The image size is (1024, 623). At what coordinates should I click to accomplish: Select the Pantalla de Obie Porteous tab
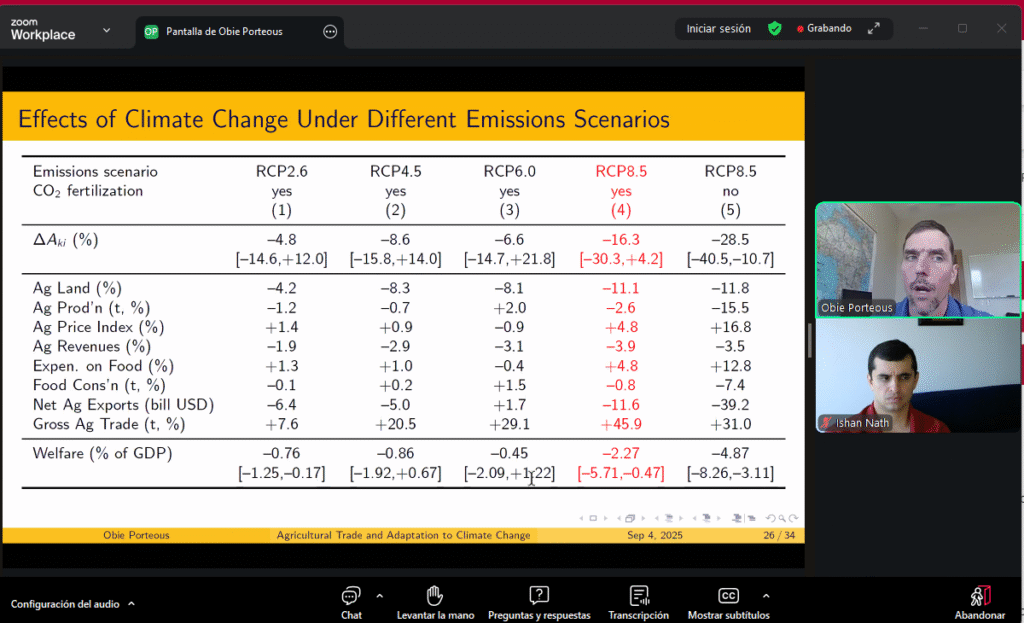point(224,31)
